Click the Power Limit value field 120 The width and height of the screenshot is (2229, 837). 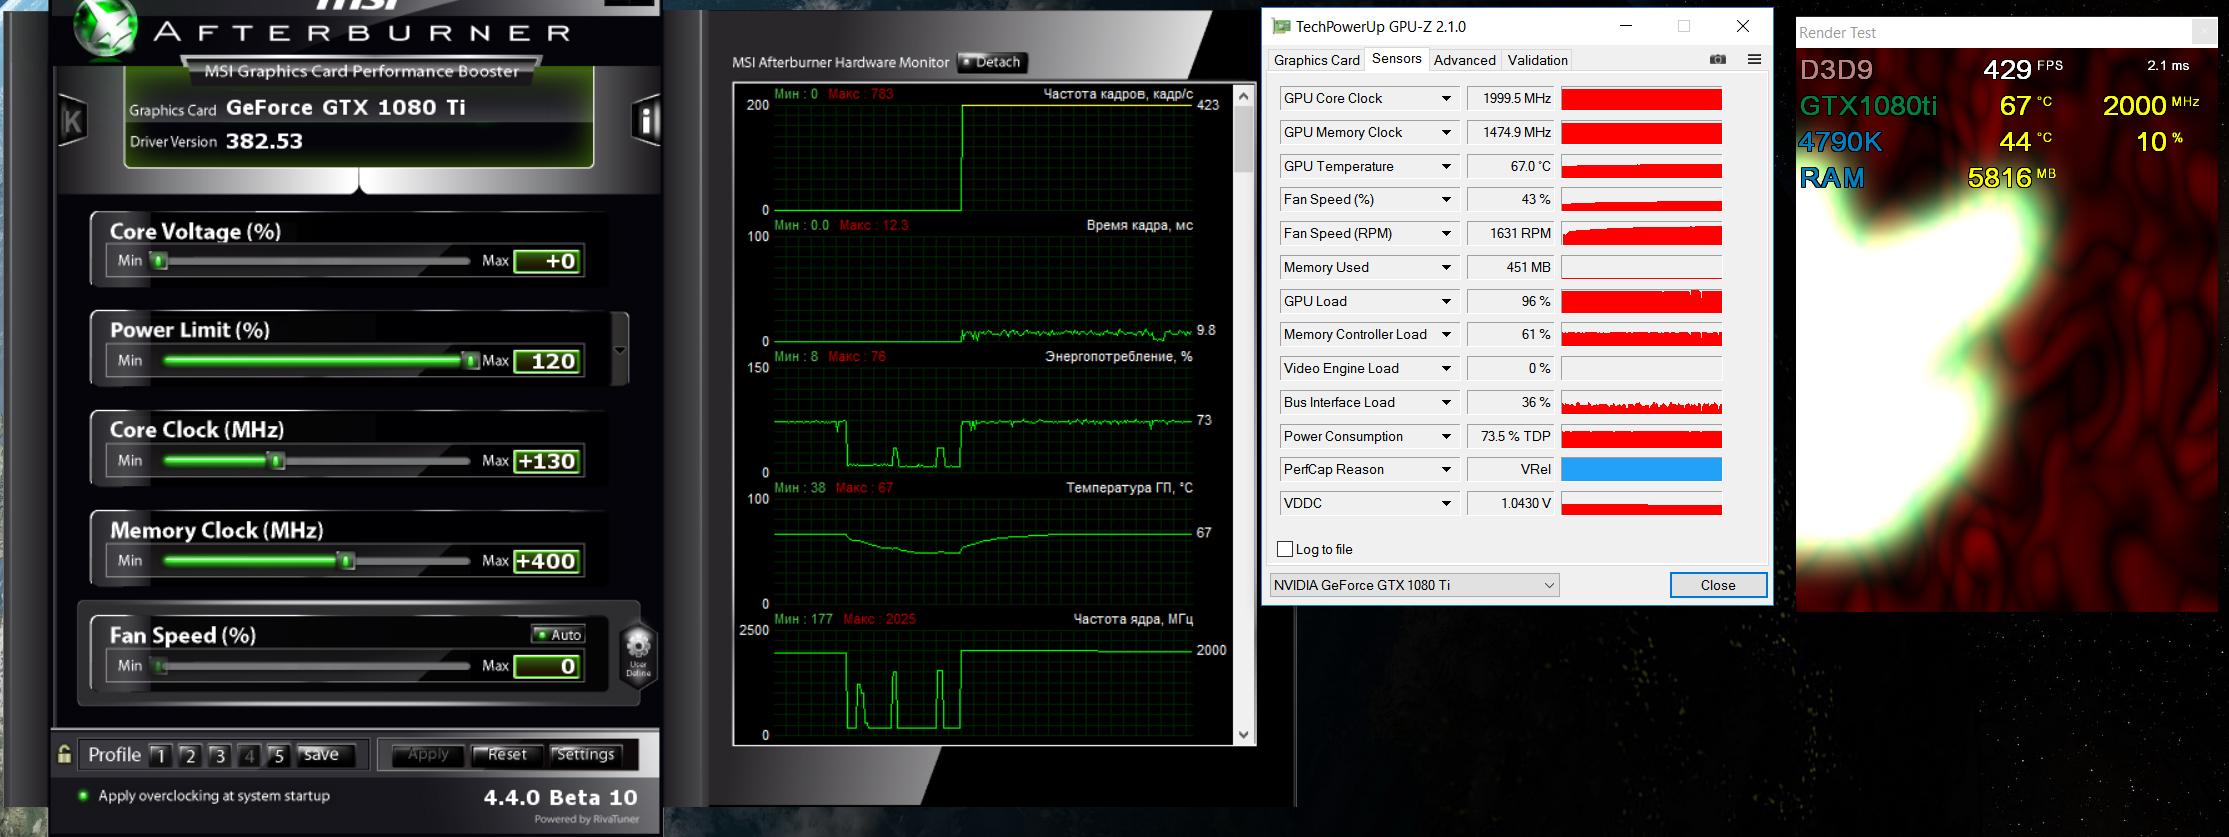[x=547, y=361]
